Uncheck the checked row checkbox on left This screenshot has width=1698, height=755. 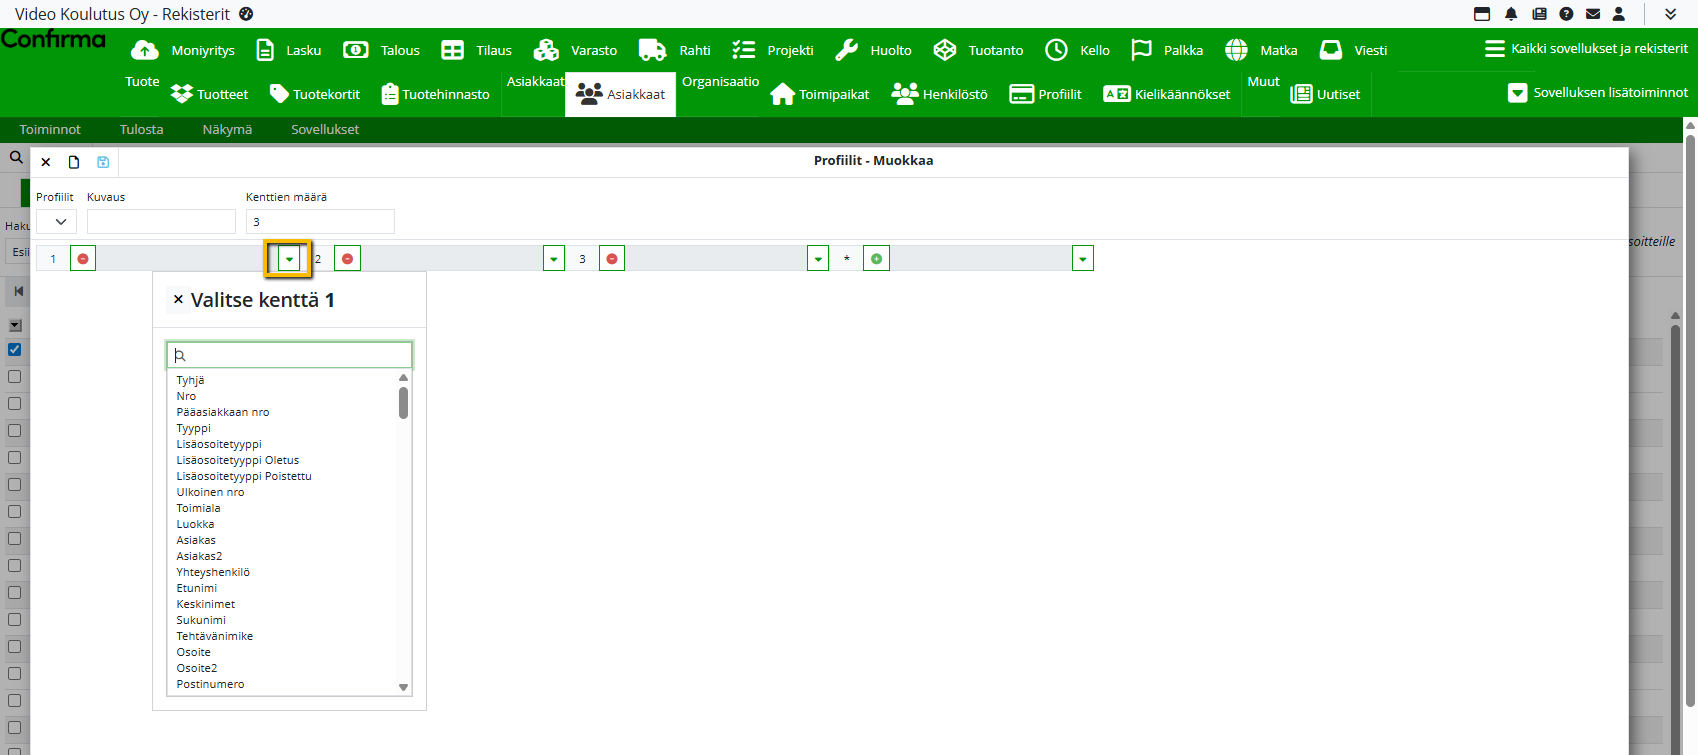coord(15,350)
